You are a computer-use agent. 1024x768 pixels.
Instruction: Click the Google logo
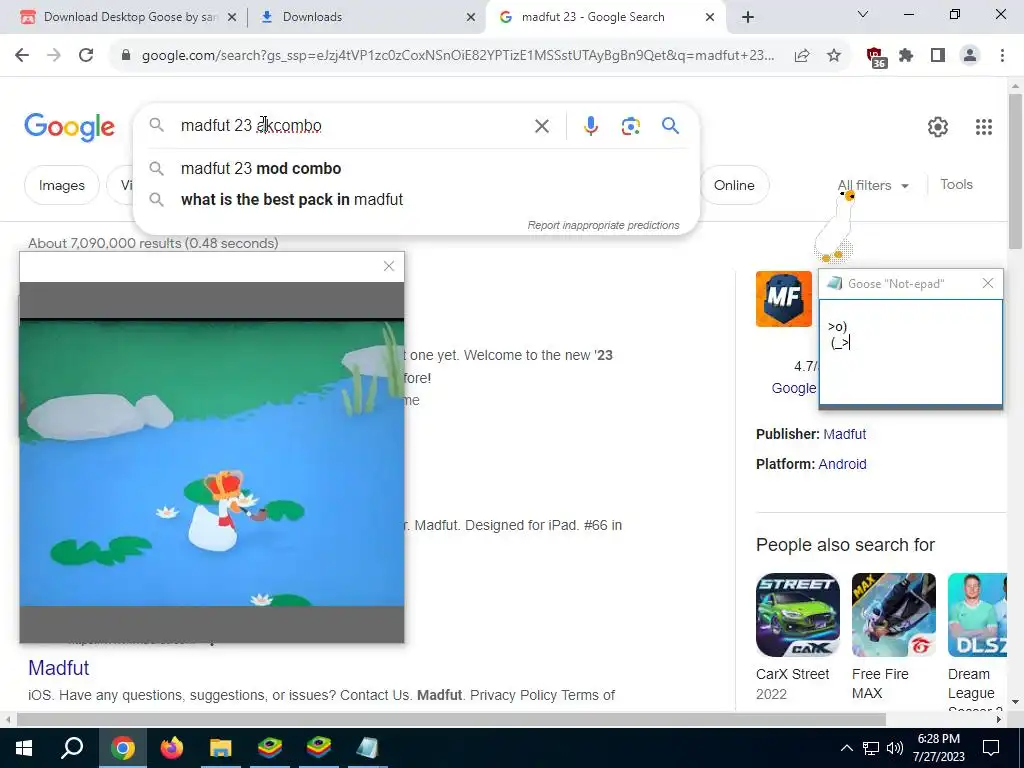point(69,127)
